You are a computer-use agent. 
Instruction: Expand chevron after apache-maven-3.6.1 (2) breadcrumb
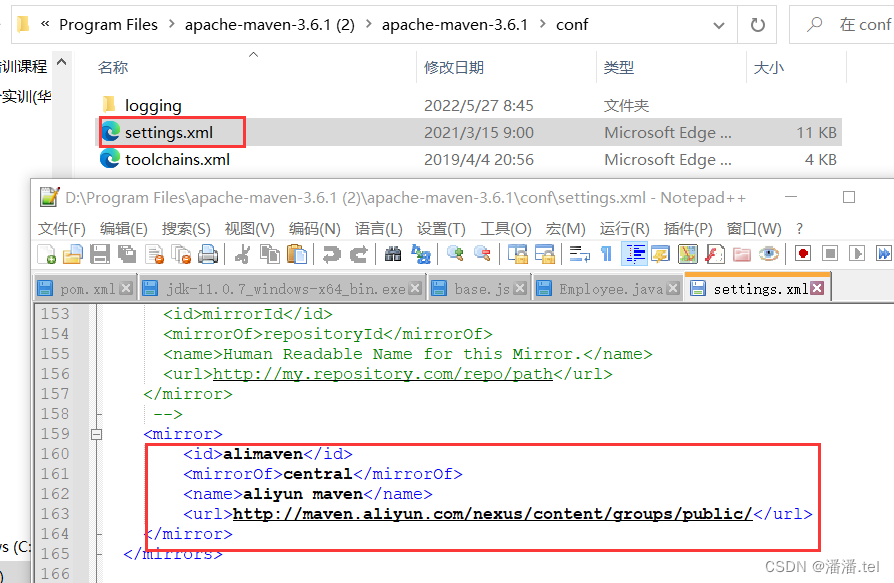click(368, 24)
